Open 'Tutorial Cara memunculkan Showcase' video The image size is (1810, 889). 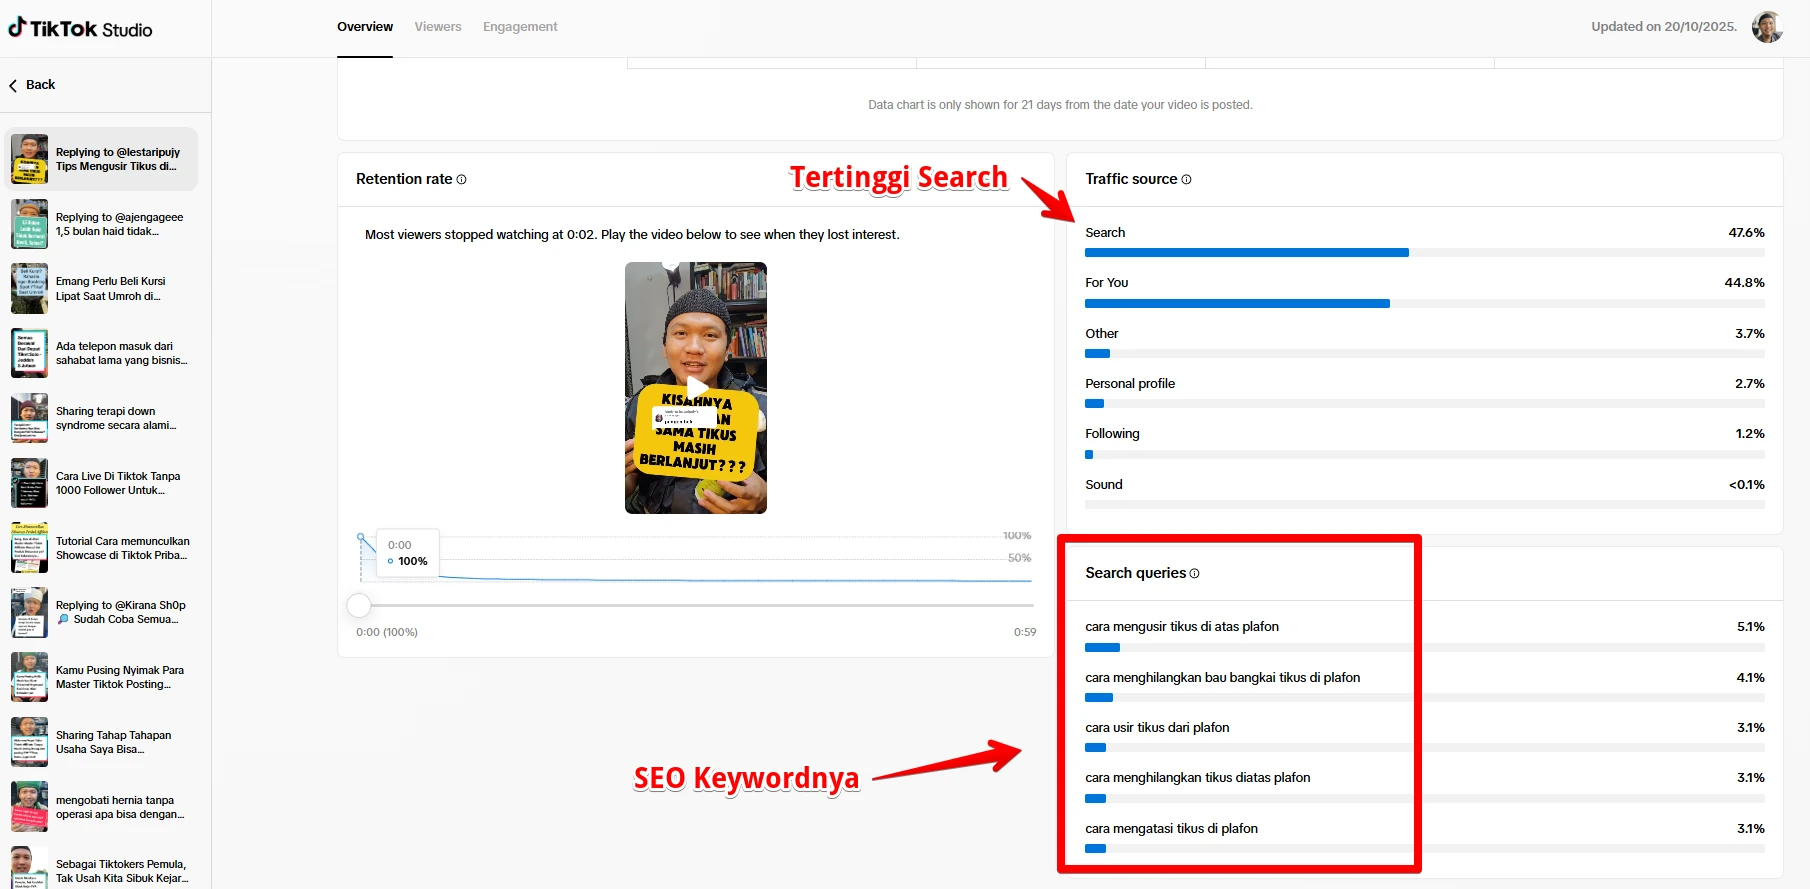pos(121,548)
